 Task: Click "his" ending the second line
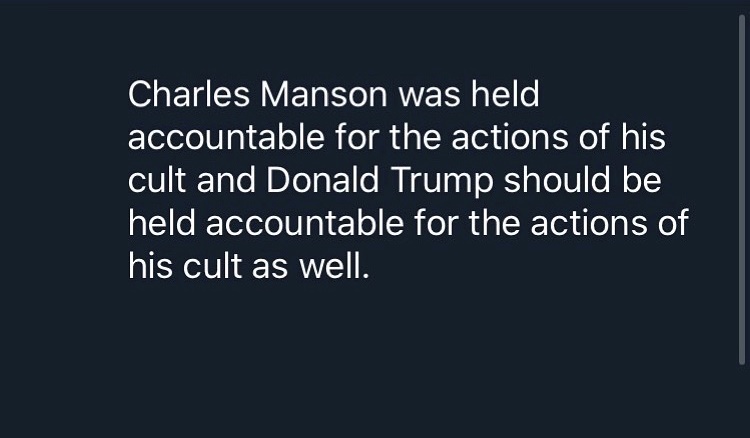643,137
